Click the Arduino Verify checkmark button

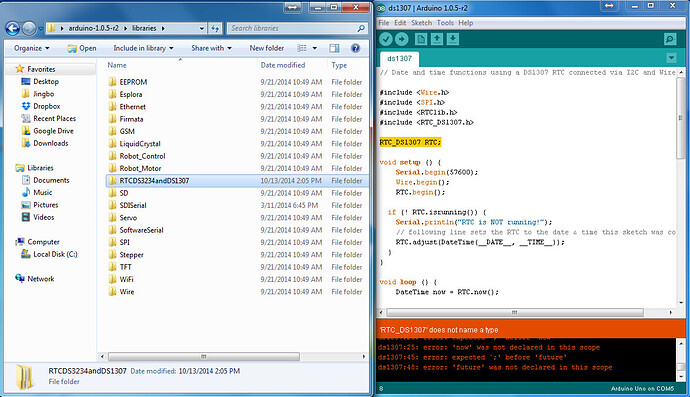point(386,39)
